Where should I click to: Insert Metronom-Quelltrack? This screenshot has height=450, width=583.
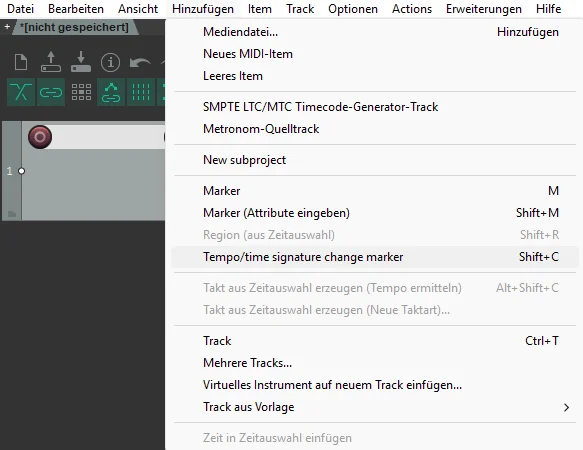(375, 129)
